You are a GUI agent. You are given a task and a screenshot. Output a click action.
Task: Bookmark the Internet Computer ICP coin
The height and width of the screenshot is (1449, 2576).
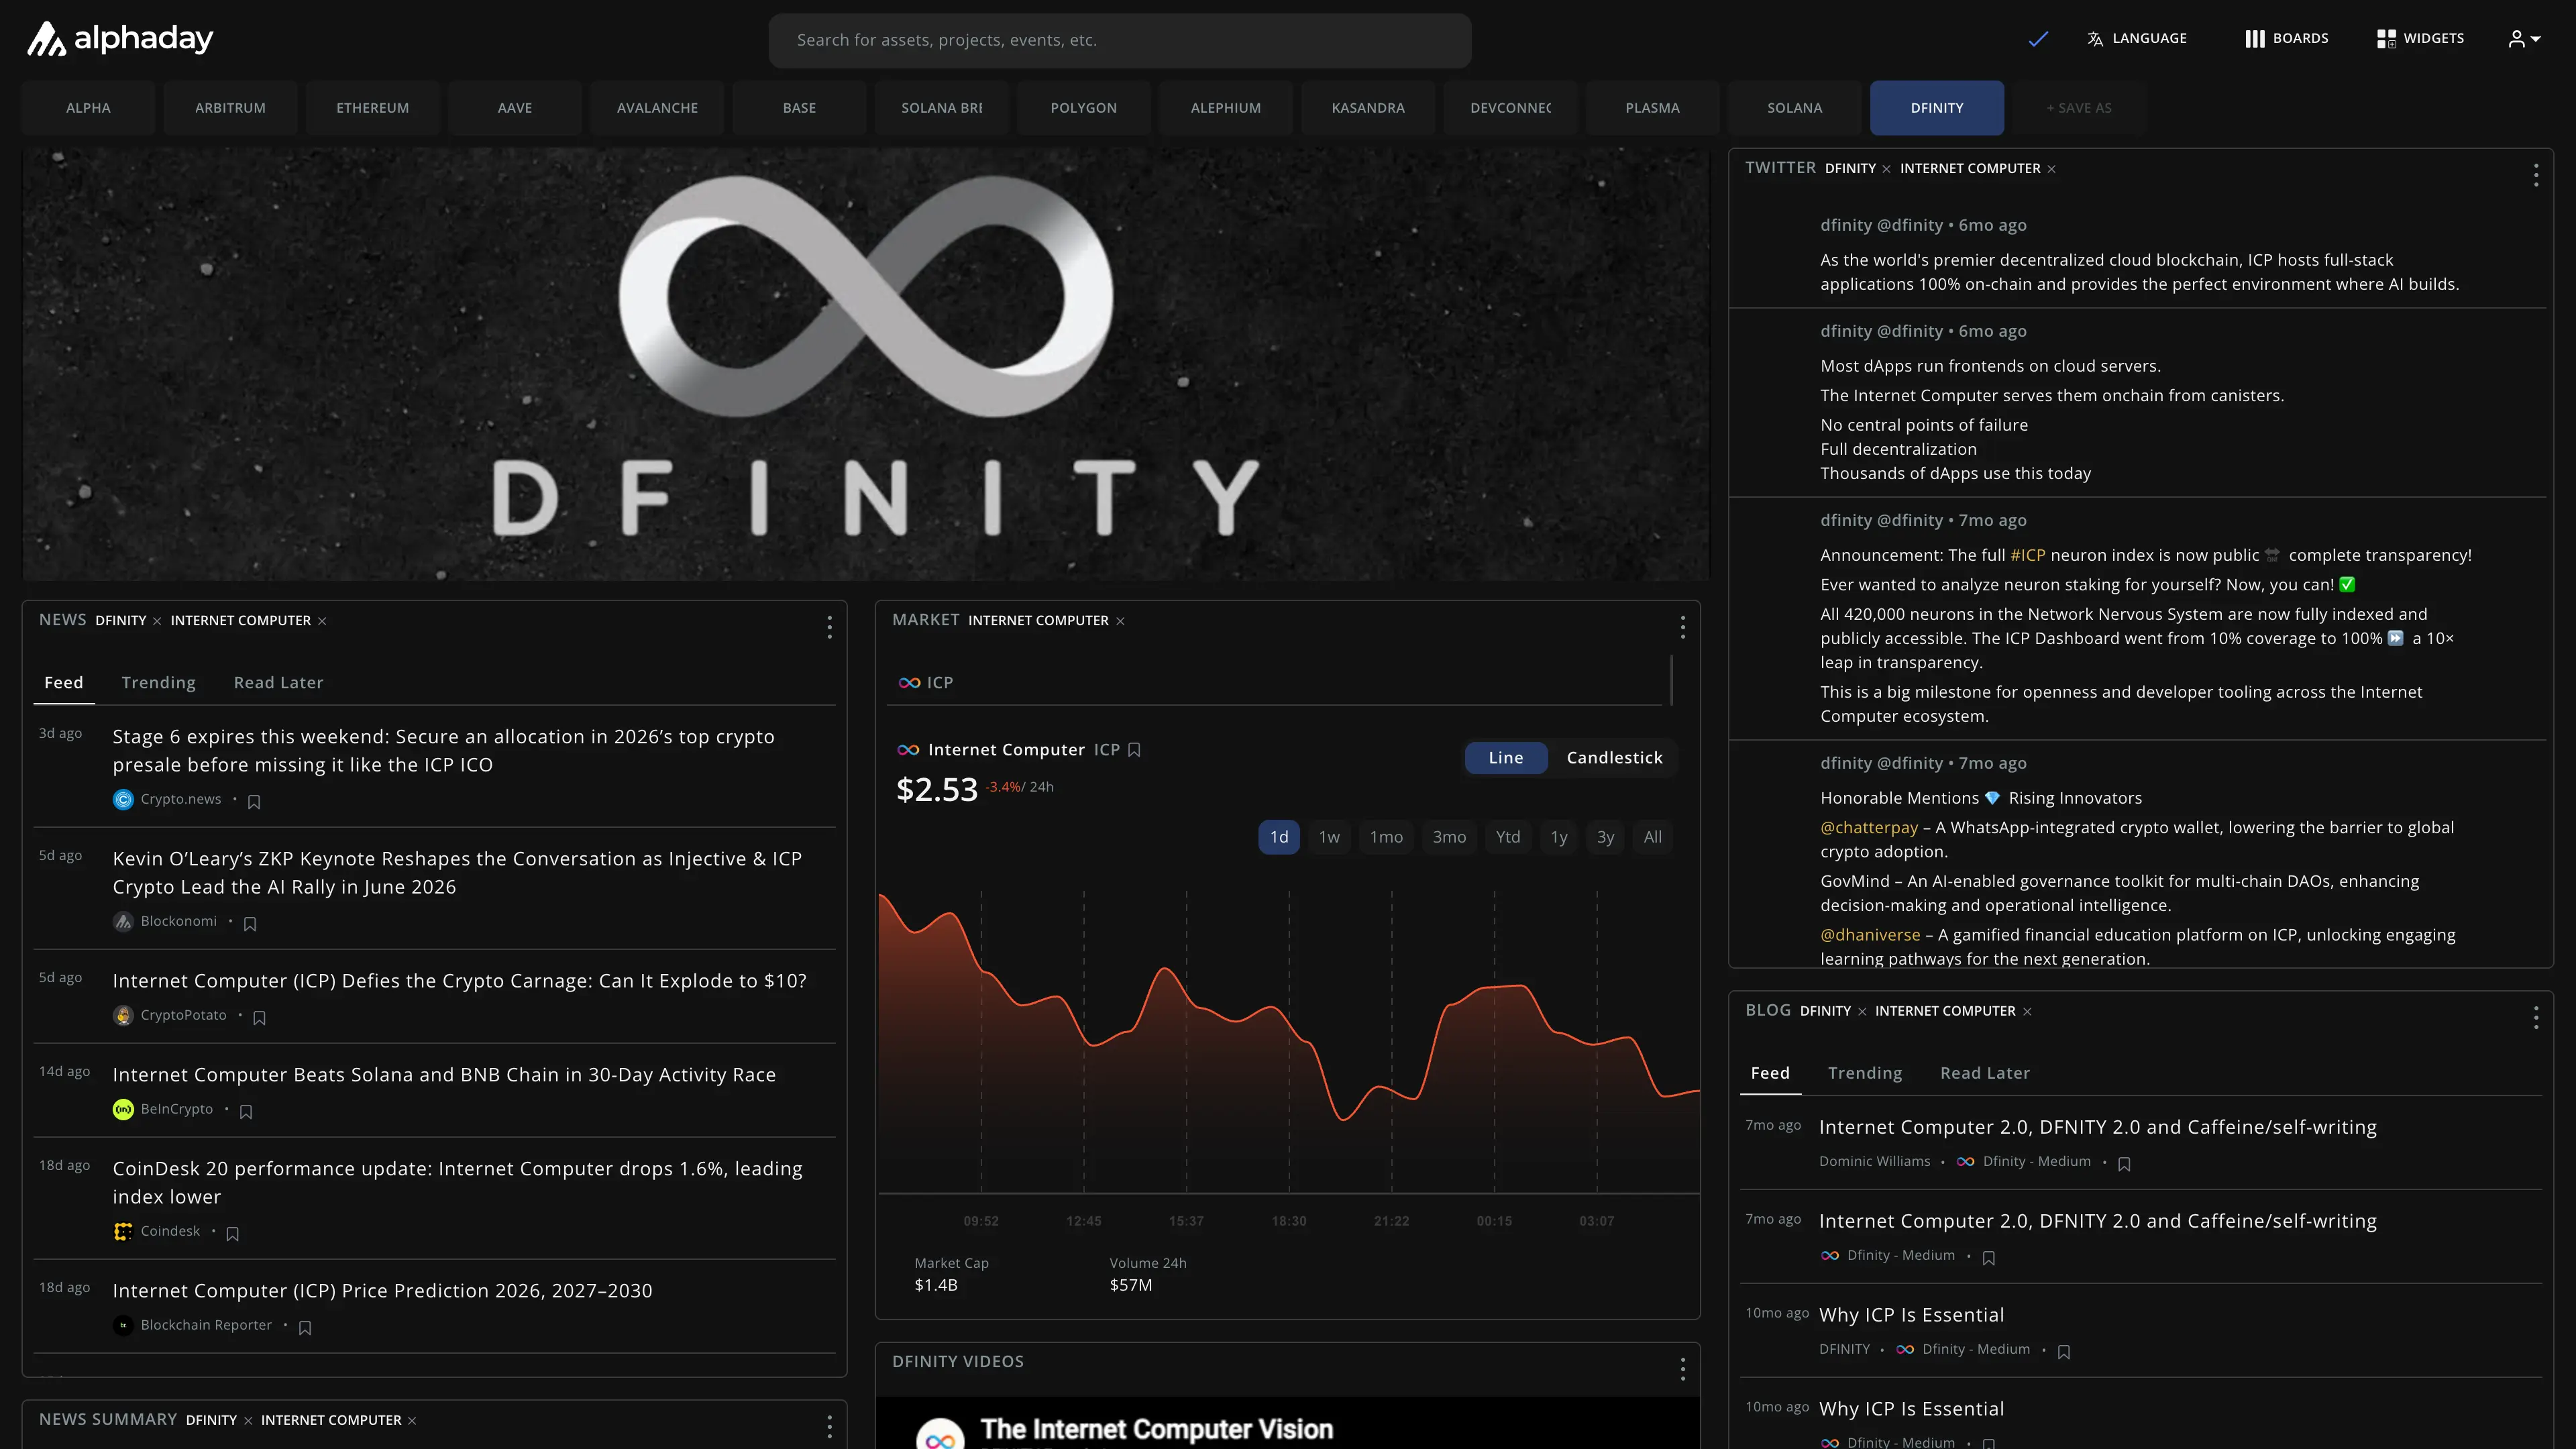pyautogui.click(x=1134, y=750)
